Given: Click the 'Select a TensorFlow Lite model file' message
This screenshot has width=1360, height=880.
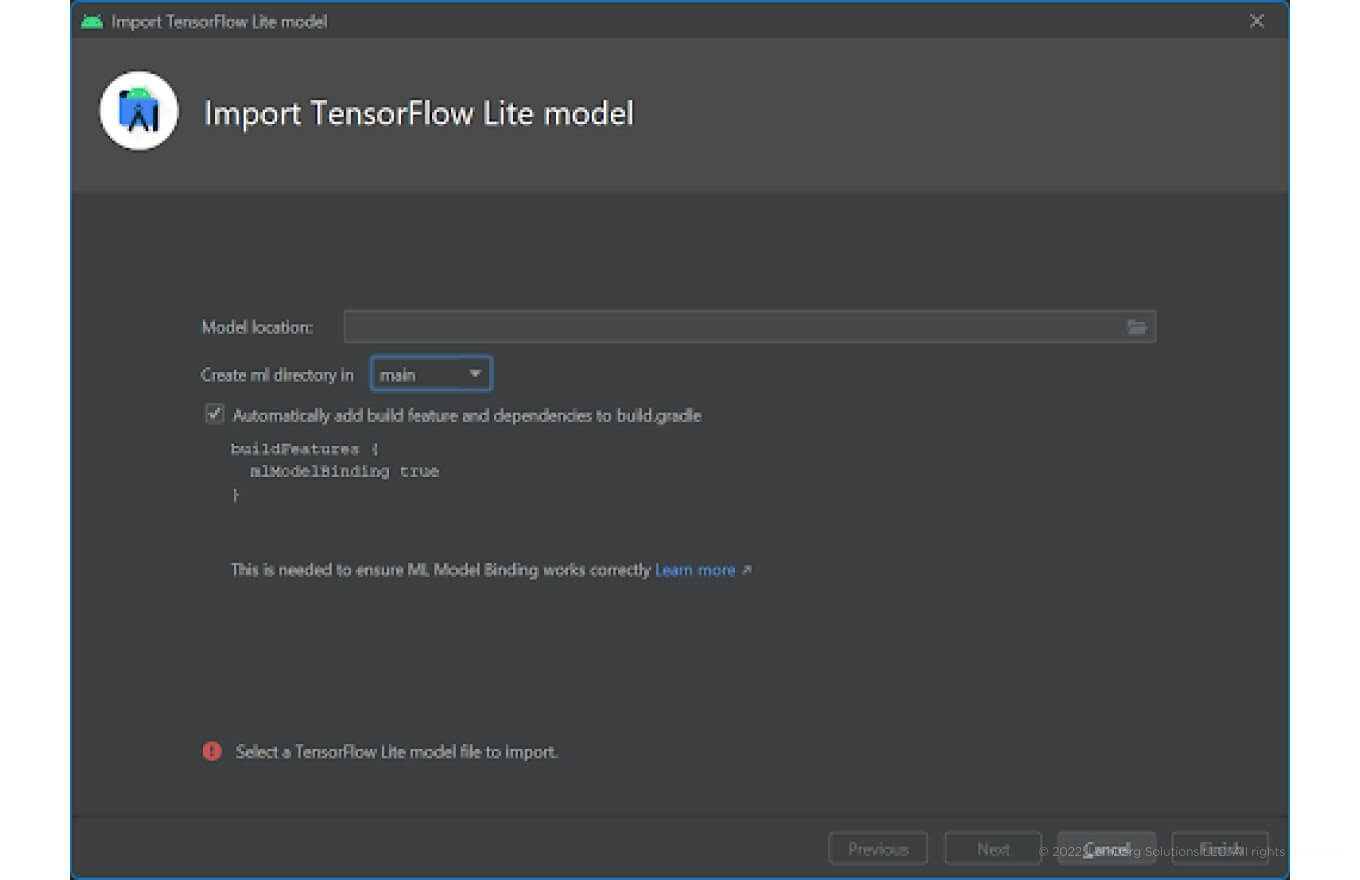Looking at the screenshot, I should (397, 751).
